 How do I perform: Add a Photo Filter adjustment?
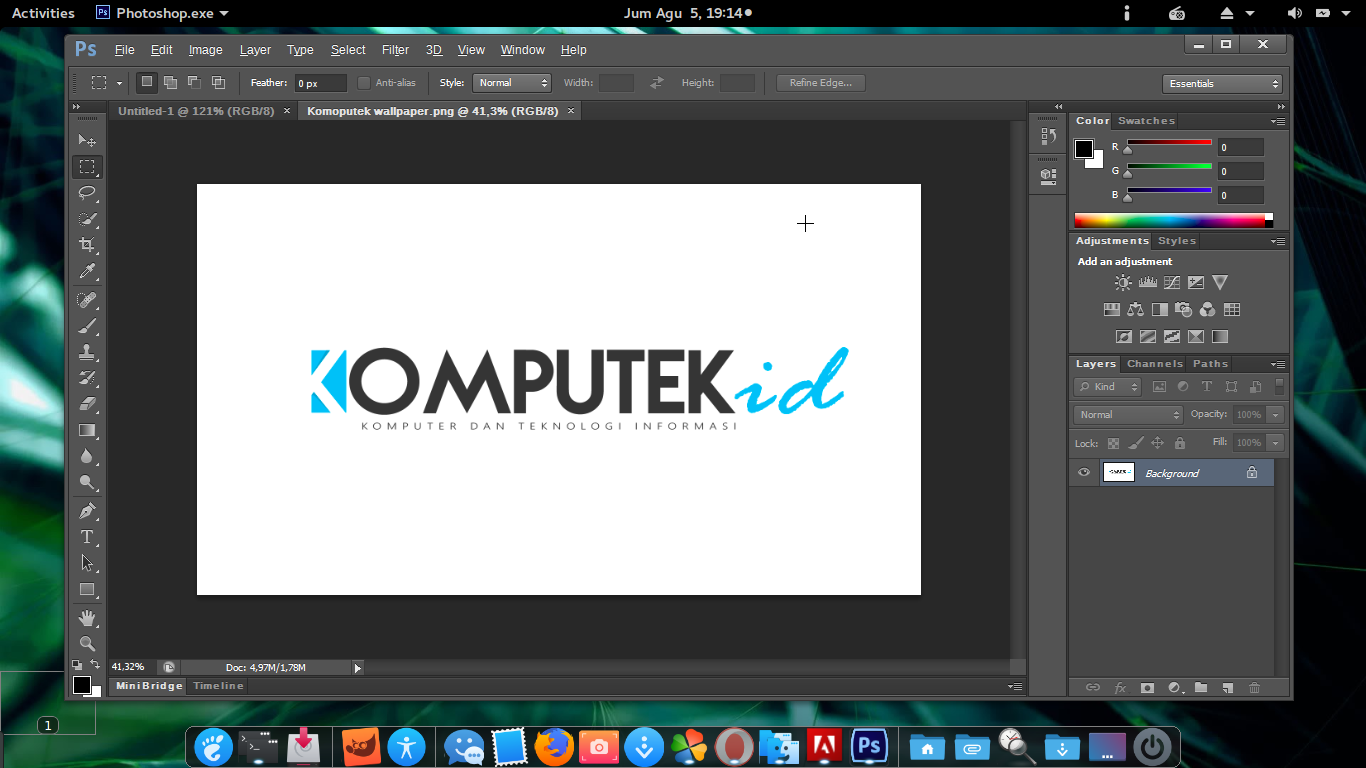point(1183,310)
